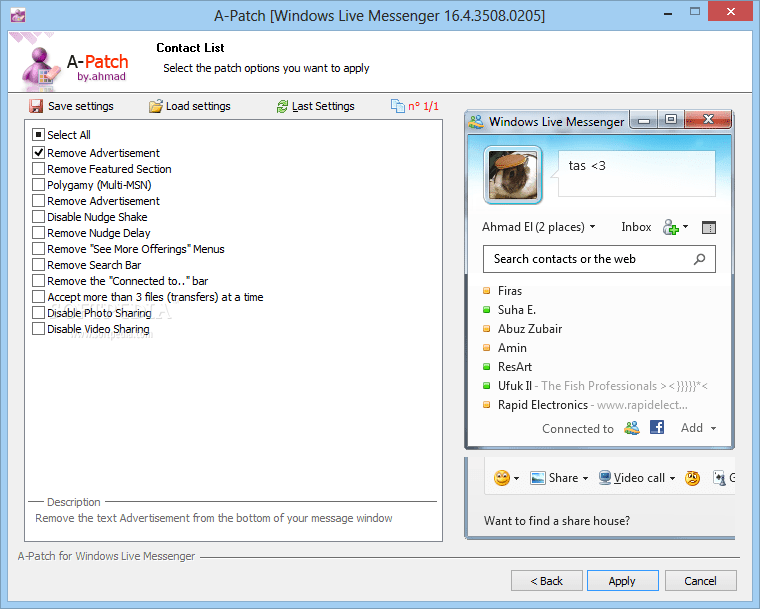760x609 pixels.
Task: Check Disable Photo Sharing option
Action: [39, 313]
